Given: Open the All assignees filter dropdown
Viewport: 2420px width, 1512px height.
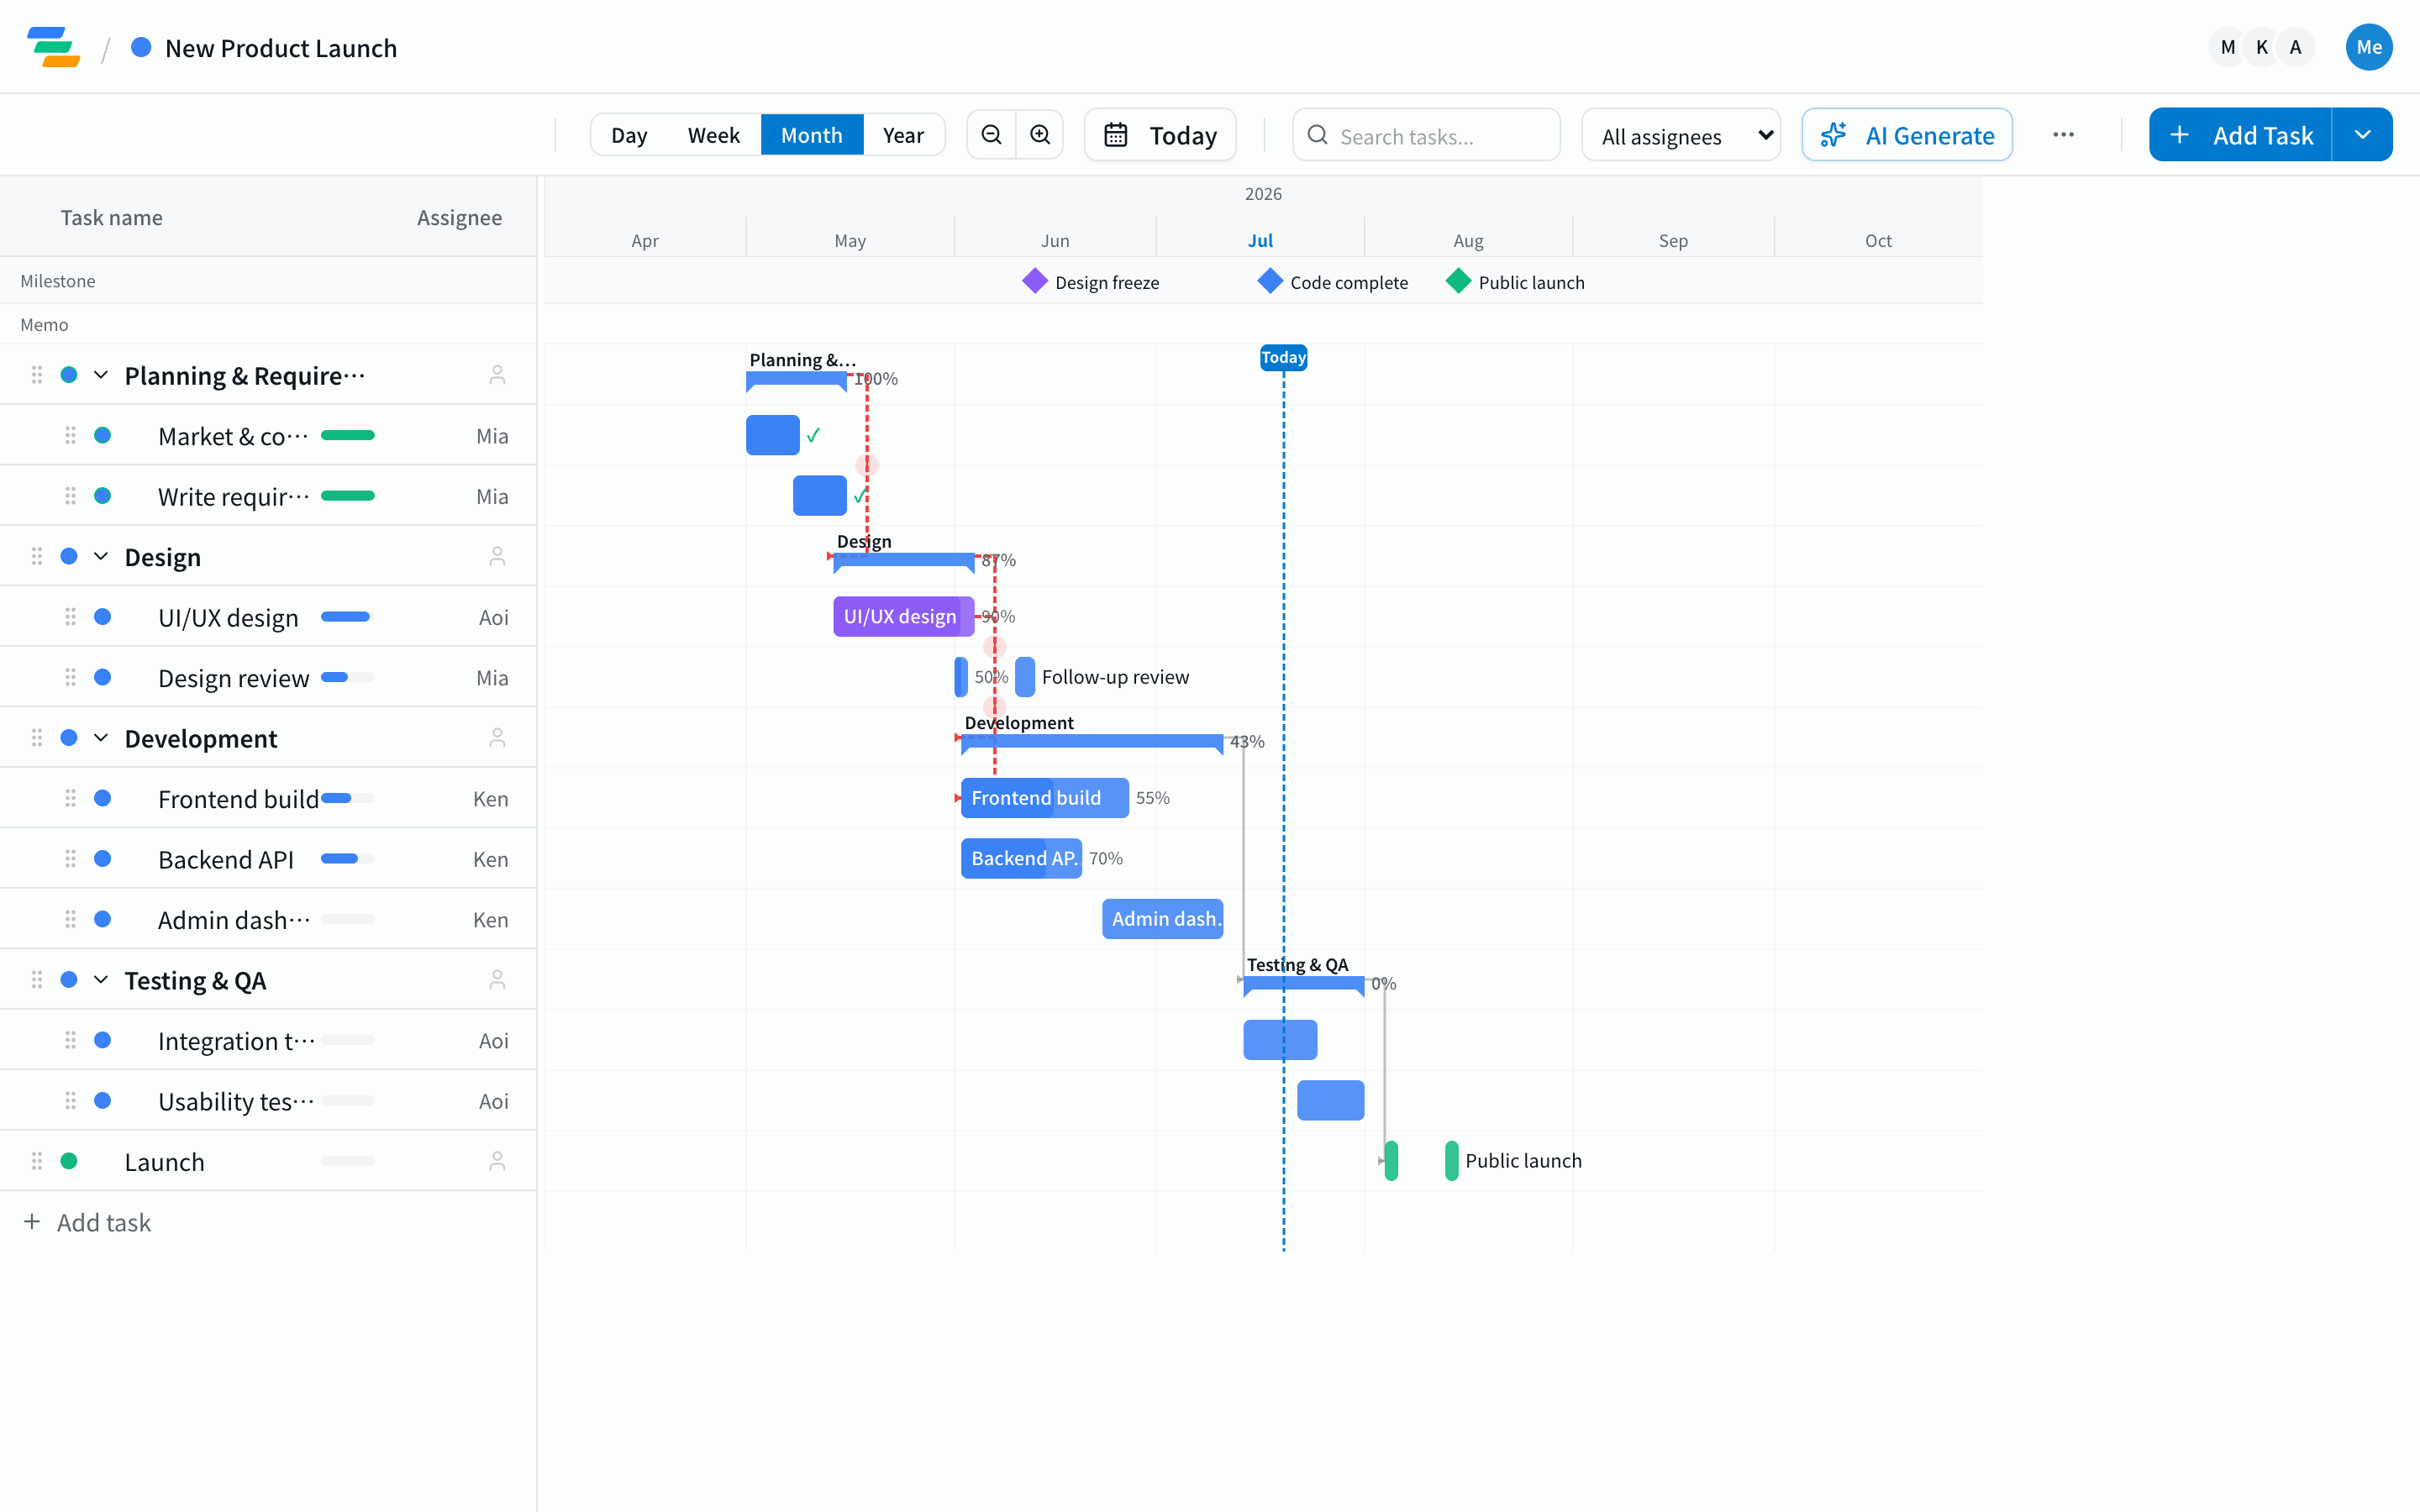Looking at the screenshot, I should tap(1681, 135).
